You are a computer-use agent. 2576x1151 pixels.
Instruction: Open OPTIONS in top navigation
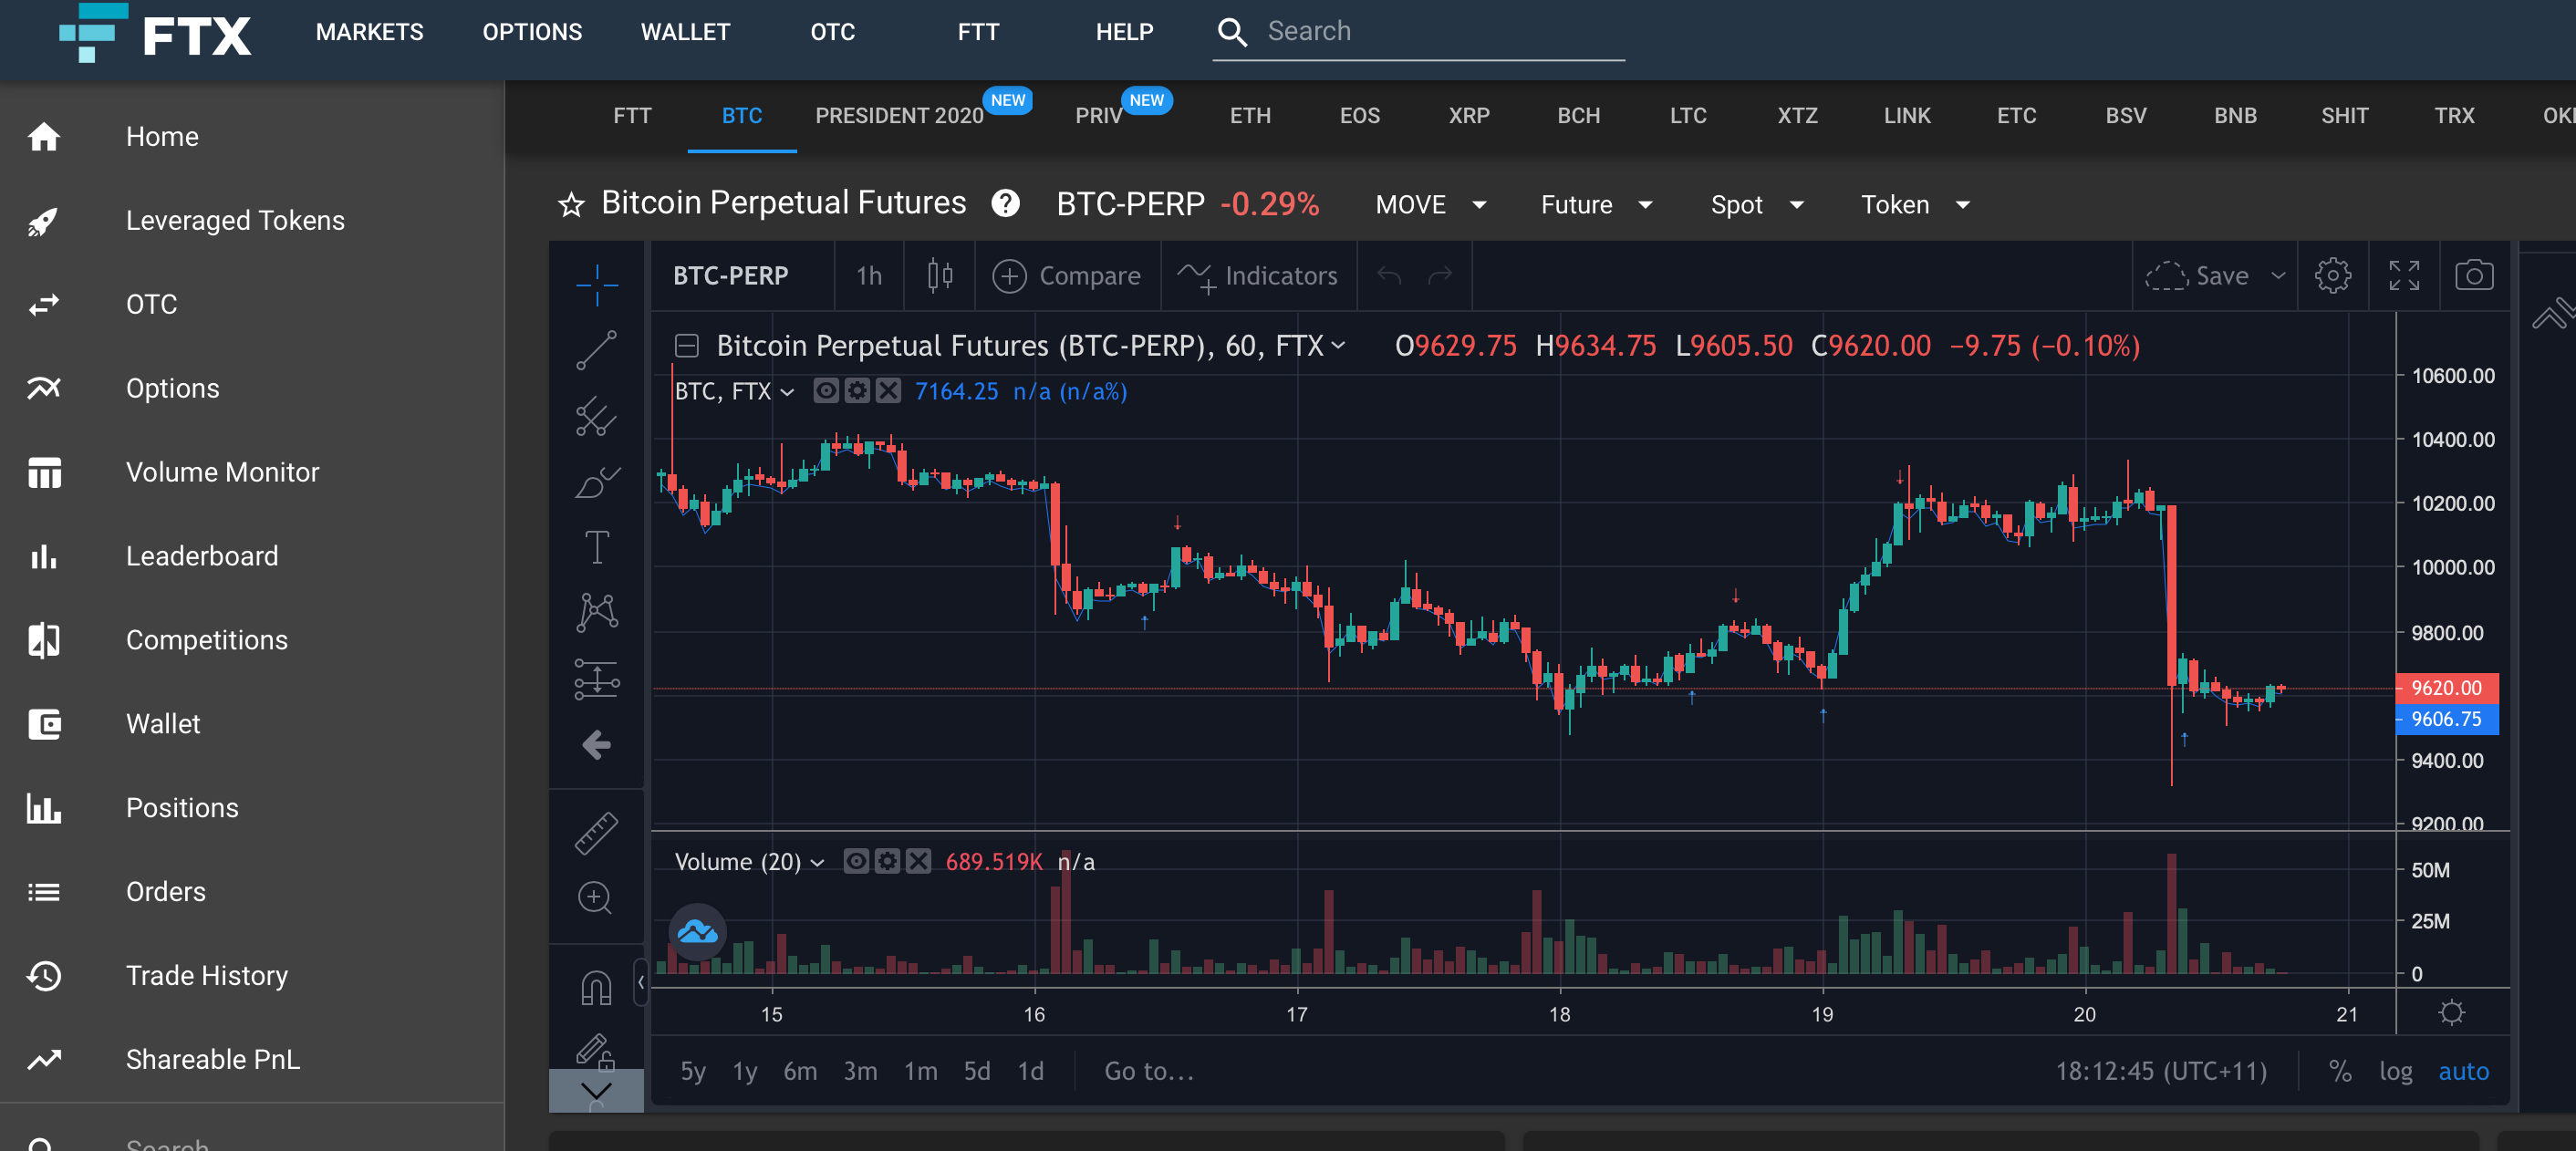(532, 32)
